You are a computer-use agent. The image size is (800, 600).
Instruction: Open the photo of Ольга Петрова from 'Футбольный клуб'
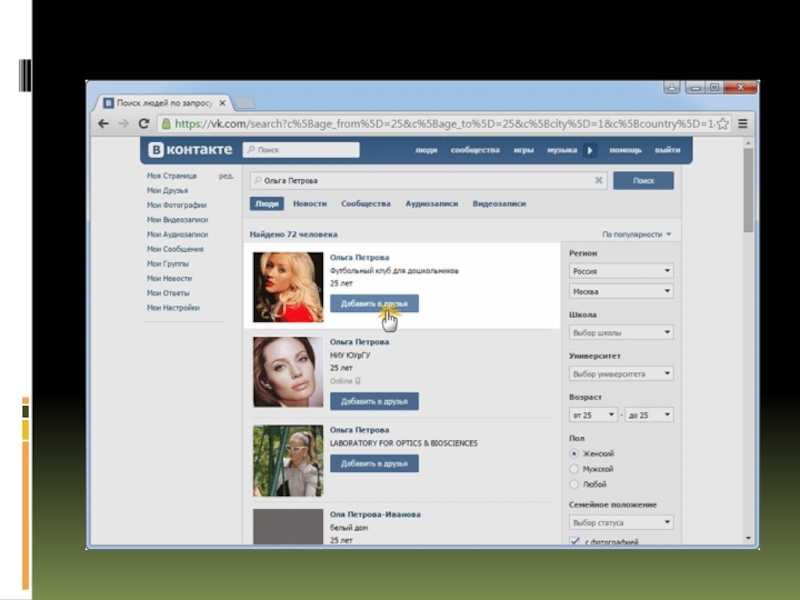click(x=288, y=287)
